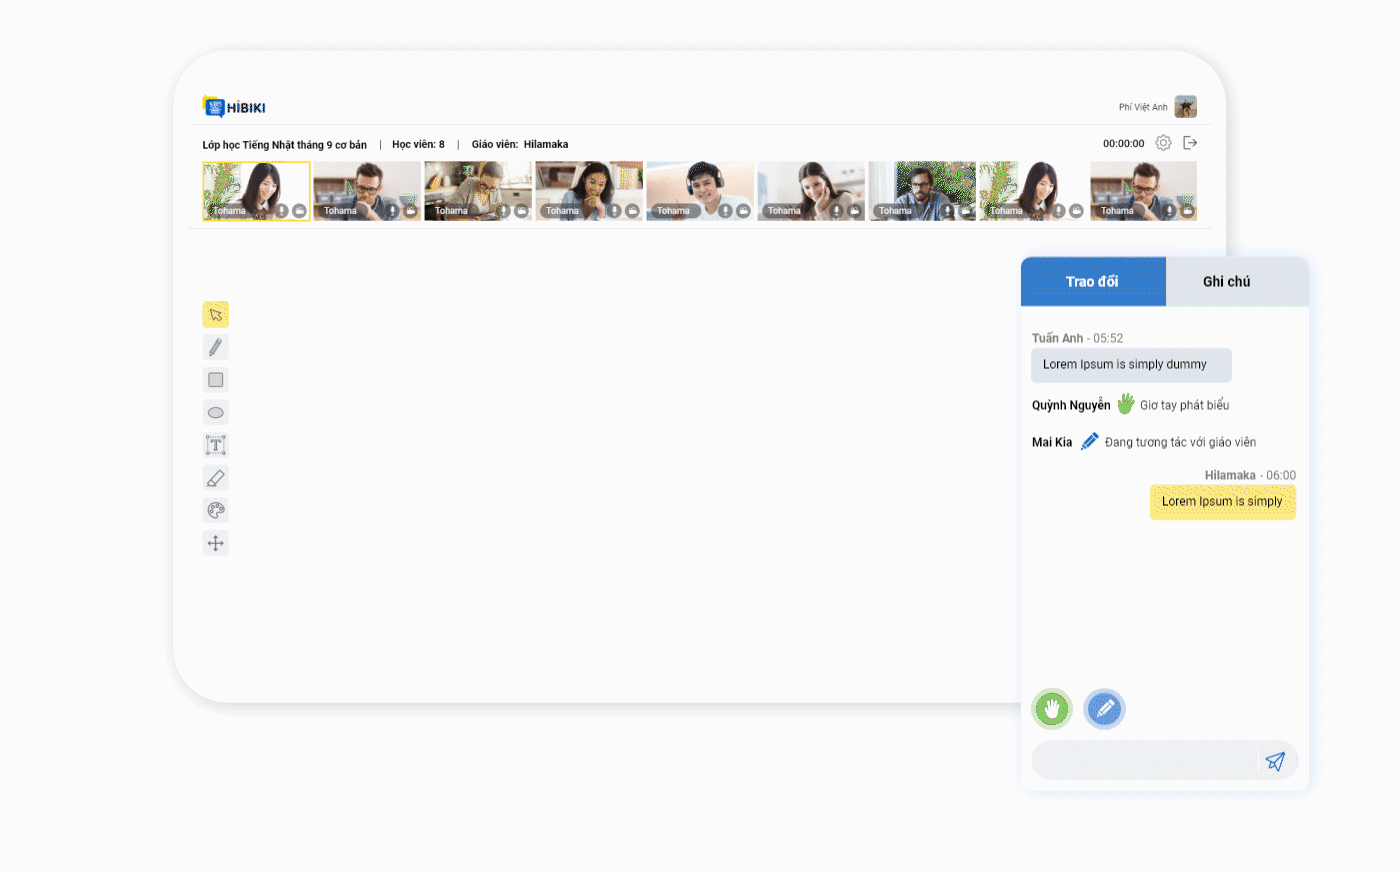
Task: Pick the eraser tool
Action: point(215,478)
